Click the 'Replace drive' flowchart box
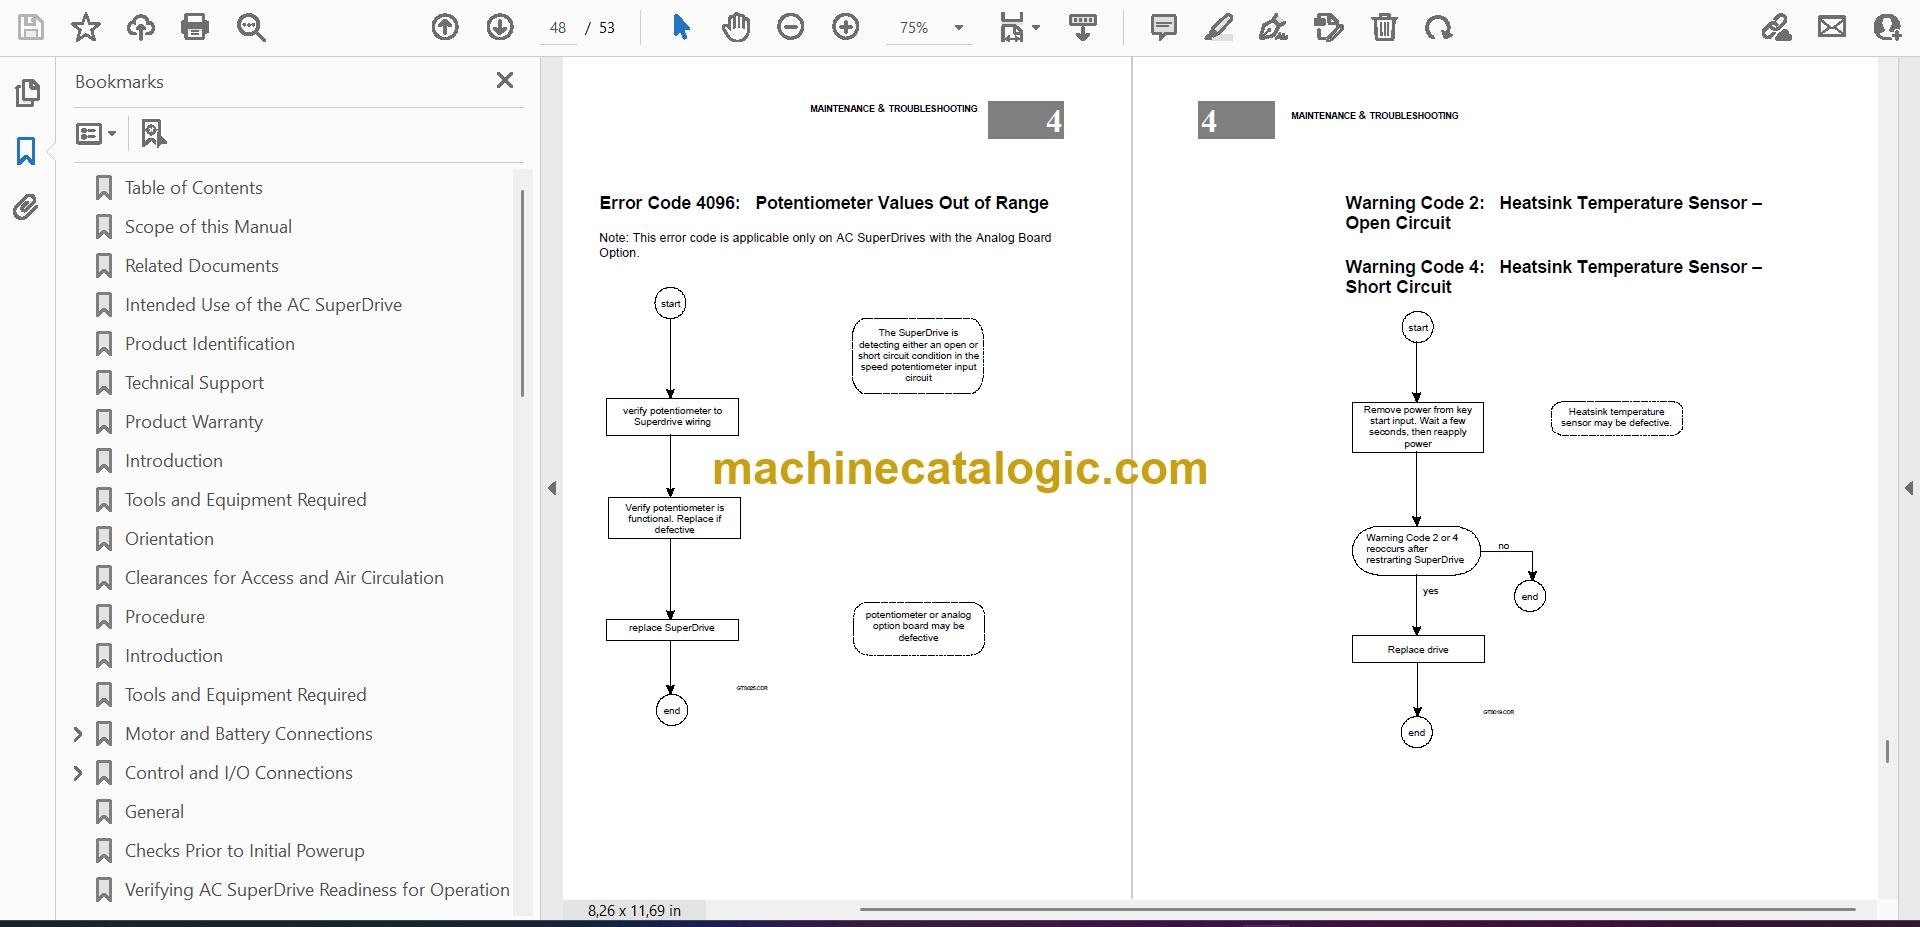 pyautogui.click(x=1418, y=650)
